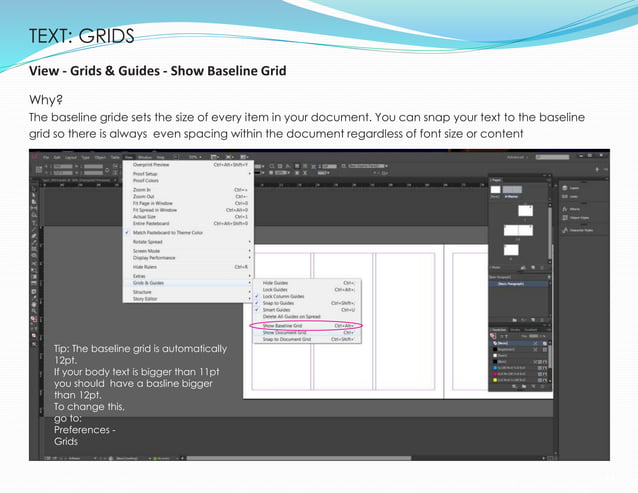Click the Pages panel vertical scrollbar
Screen dimensions: 638x493
[x=549, y=232]
